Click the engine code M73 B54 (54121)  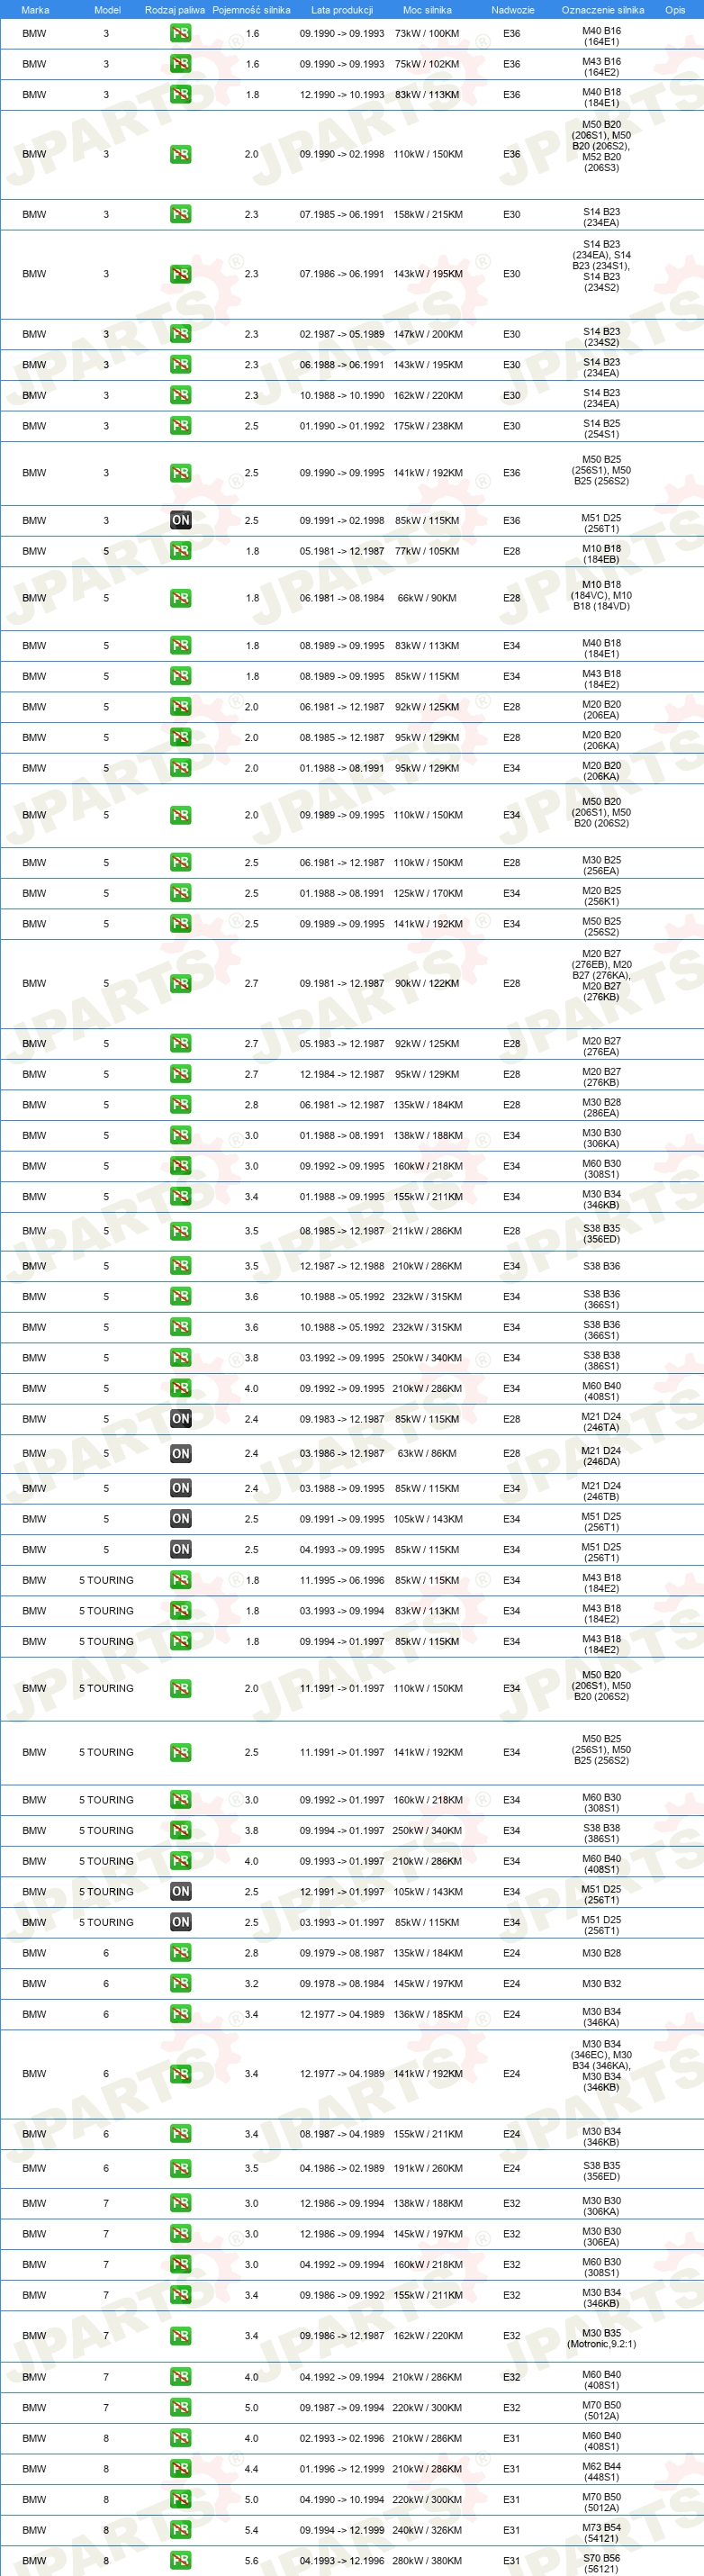601,2533
